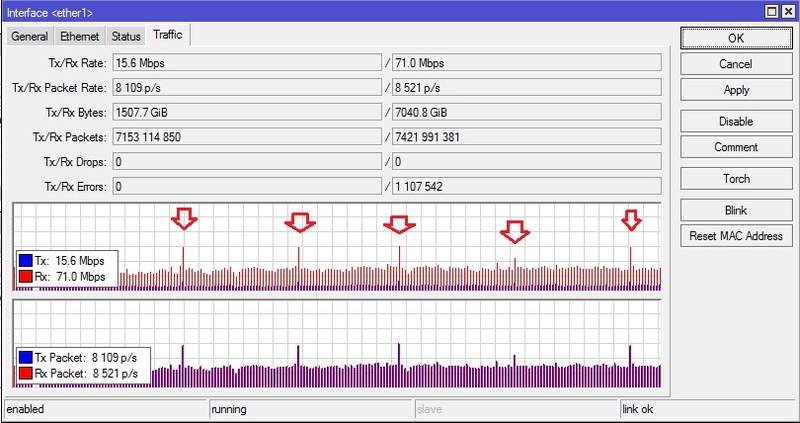
Task: Click the Traffic tab
Action: click(168, 35)
